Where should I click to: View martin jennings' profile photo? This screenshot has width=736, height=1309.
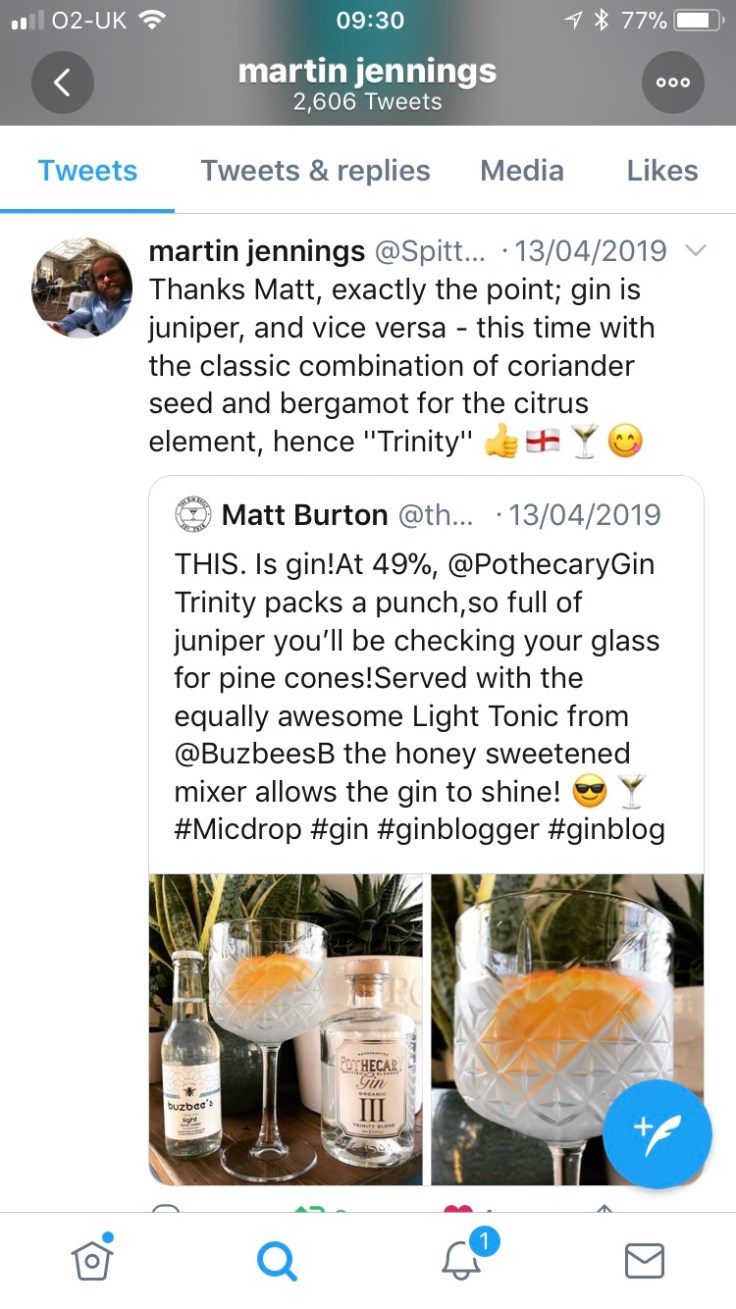pyautogui.click(x=83, y=286)
